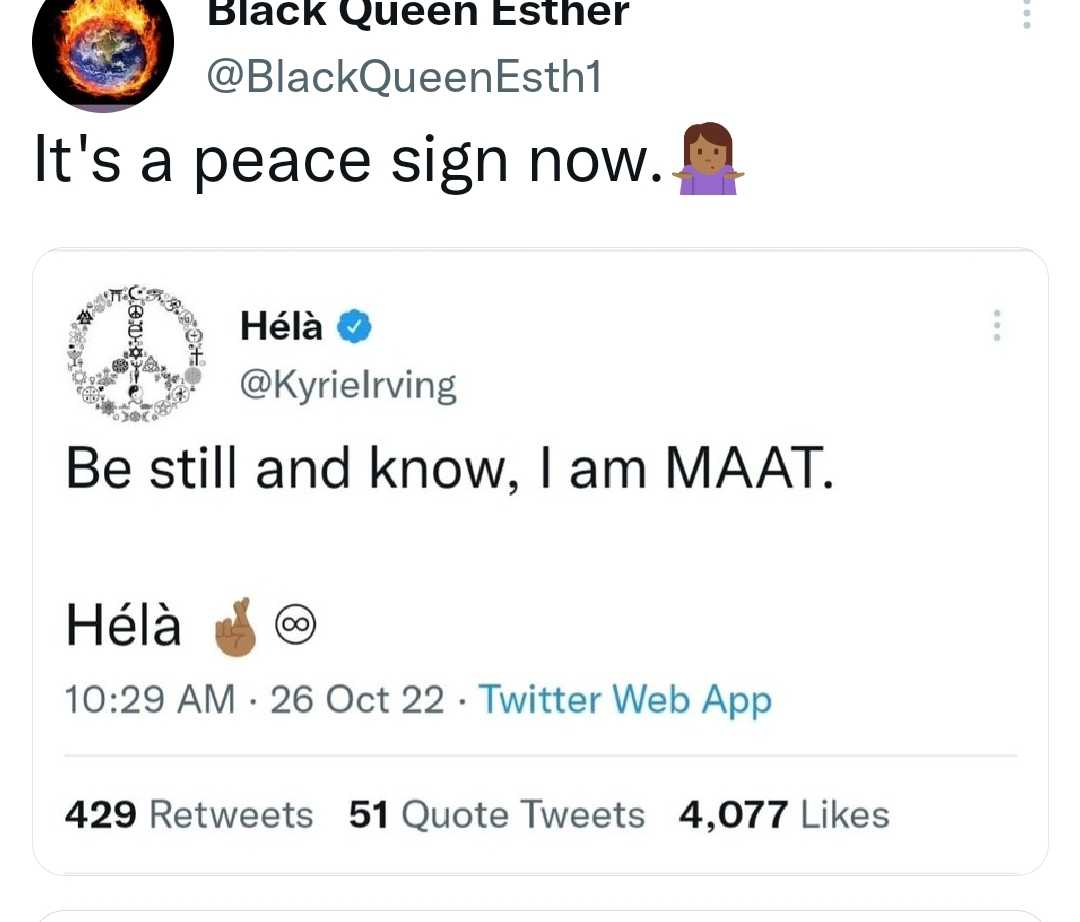Click the "It's a peace sign now." text
Screen dimensions: 1080x922
[349, 160]
